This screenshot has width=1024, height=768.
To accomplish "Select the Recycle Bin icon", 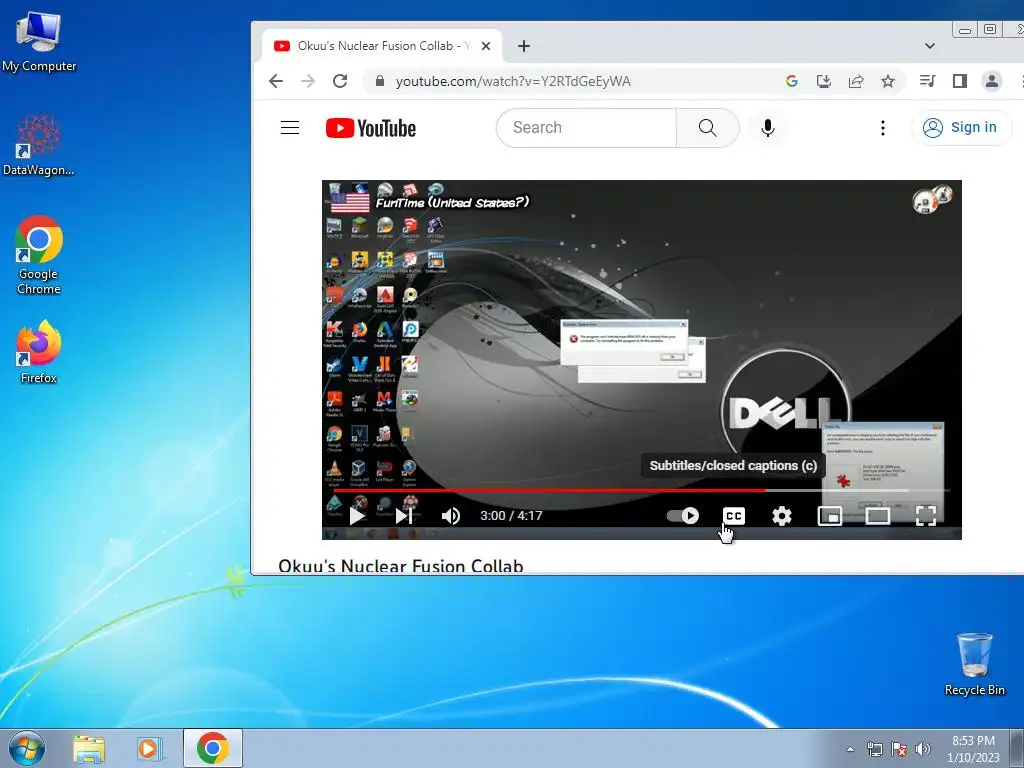I will 974,664.
